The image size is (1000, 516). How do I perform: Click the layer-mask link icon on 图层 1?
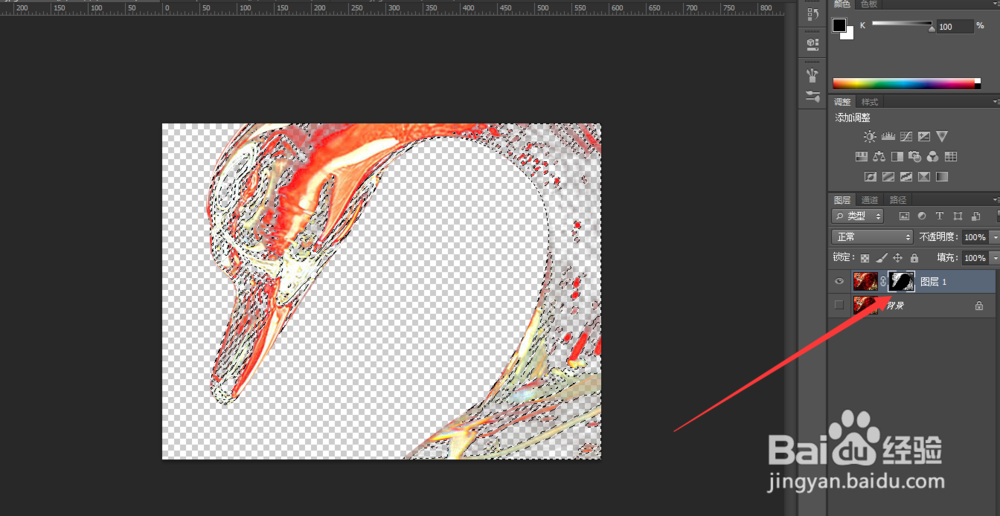click(883, 281)
